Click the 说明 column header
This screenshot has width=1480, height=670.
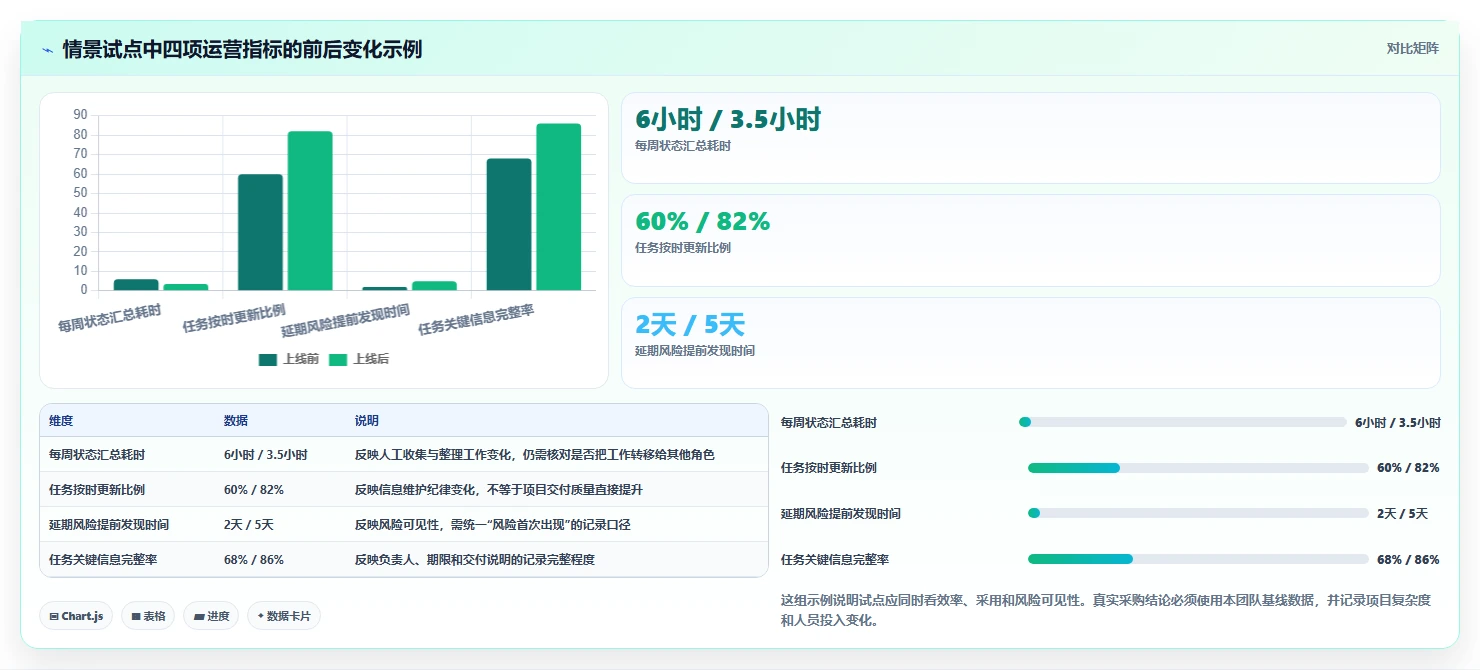(367, 421)
